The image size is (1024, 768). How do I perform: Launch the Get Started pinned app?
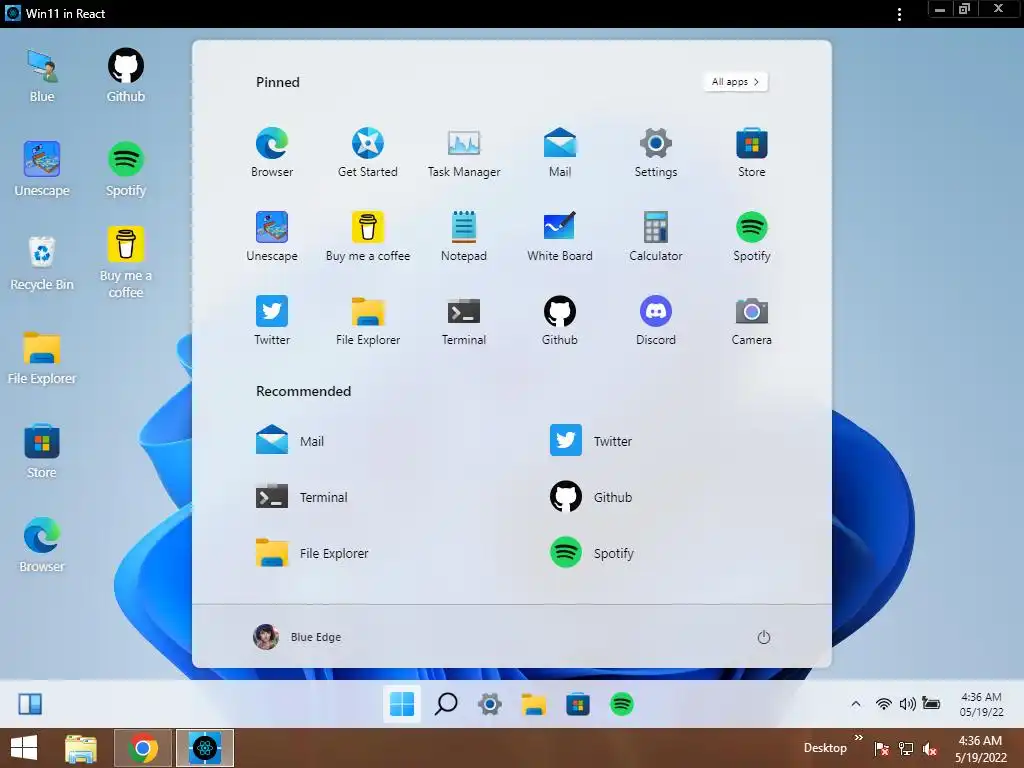(368, 153)
